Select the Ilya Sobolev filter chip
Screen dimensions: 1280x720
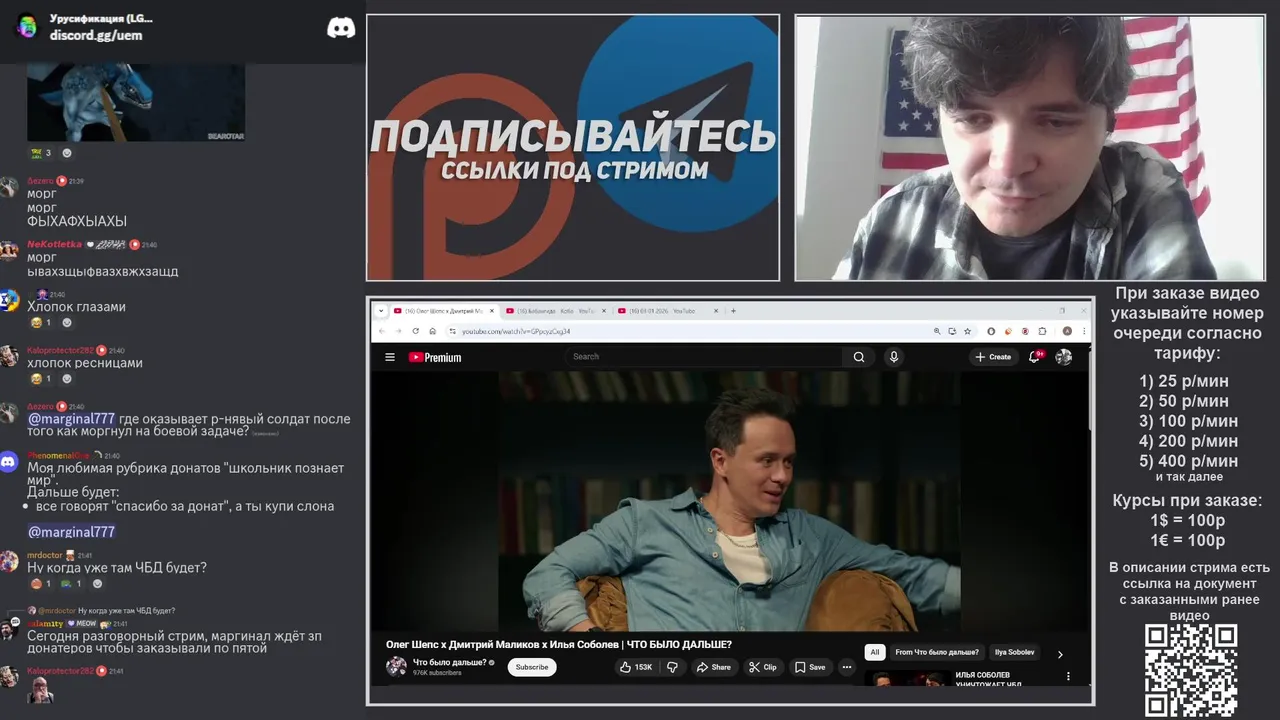[1014, 652]
